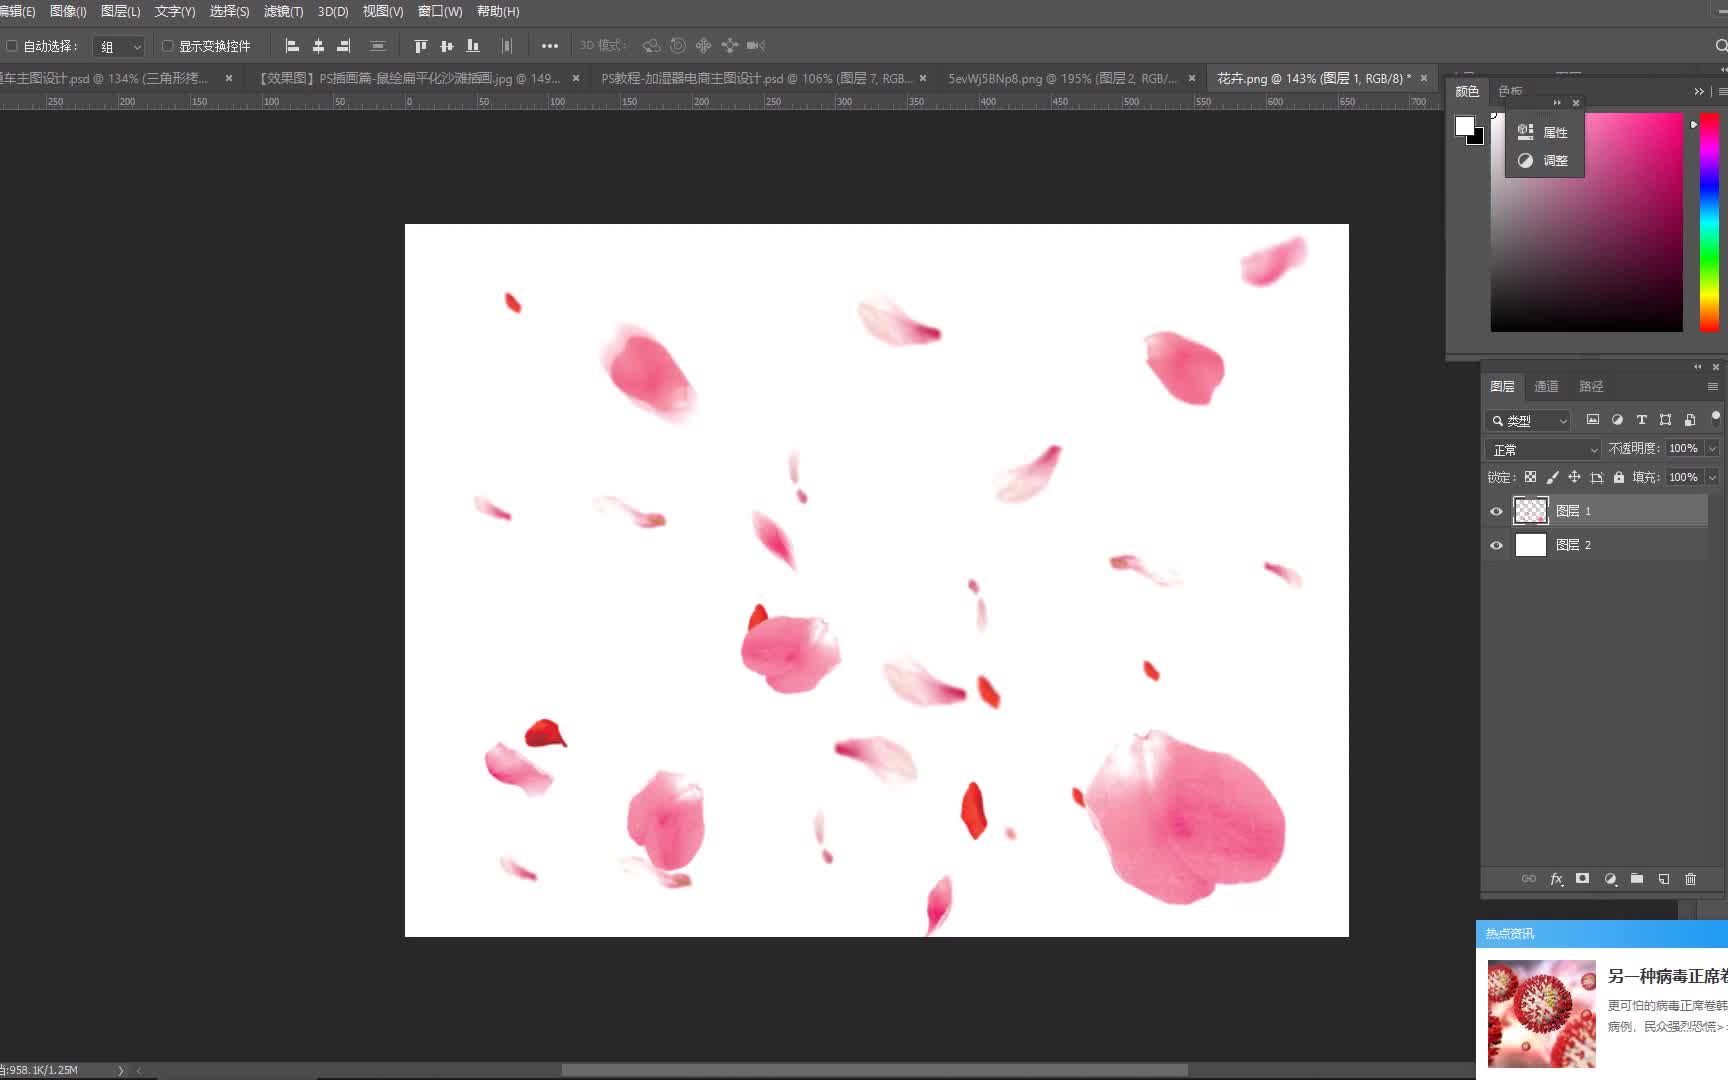Toggle lock transparent pixels
Image resolution: width=1728 pixels, height=1080 pixels.
(x=1530, y=477)
